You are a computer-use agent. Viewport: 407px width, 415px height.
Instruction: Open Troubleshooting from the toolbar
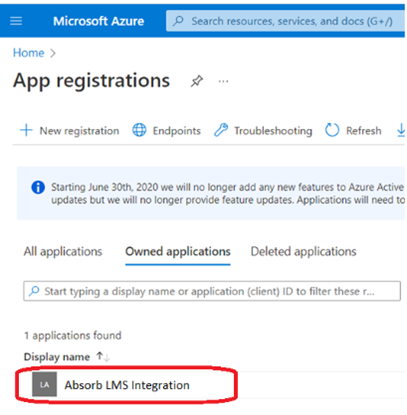(x=263, y=130)
